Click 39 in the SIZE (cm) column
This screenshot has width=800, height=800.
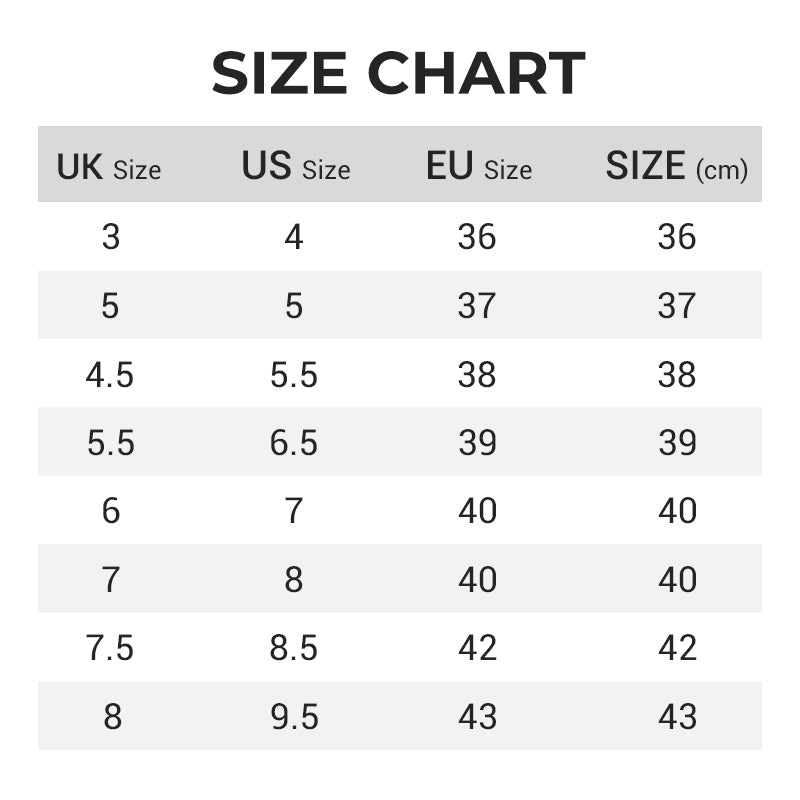[677, 443]
